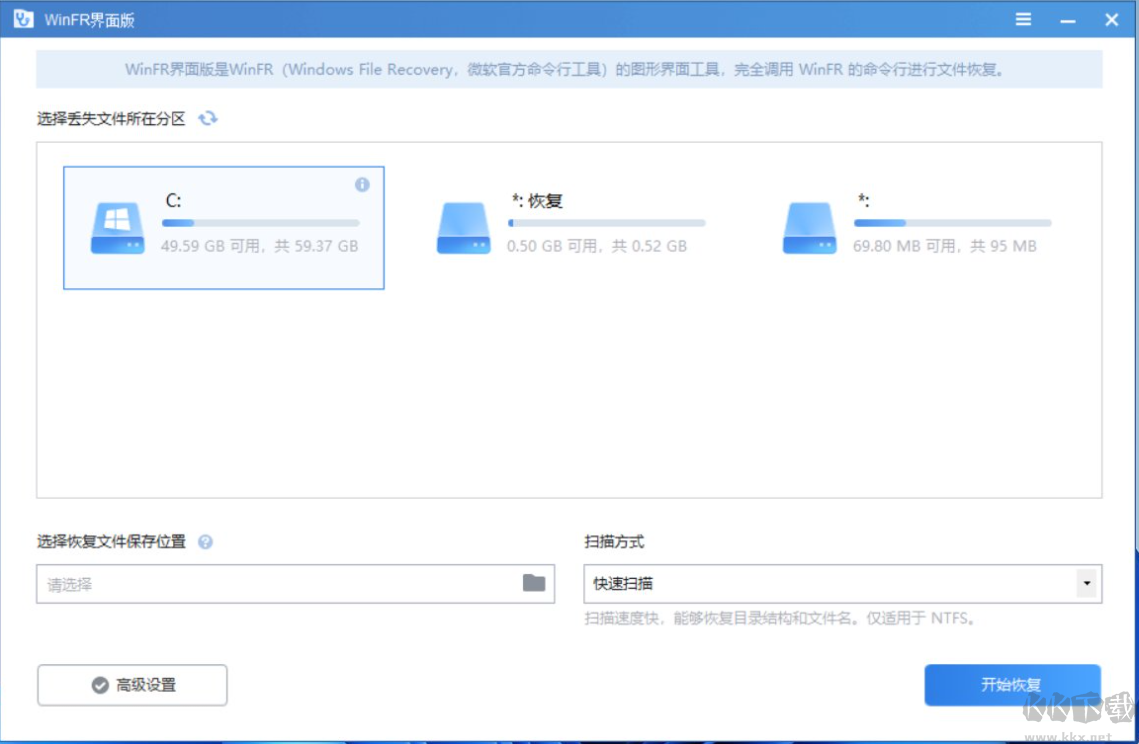Click the disk icon of the third partition
This screenshot has width=1139, height=744.
click(810, 227)
